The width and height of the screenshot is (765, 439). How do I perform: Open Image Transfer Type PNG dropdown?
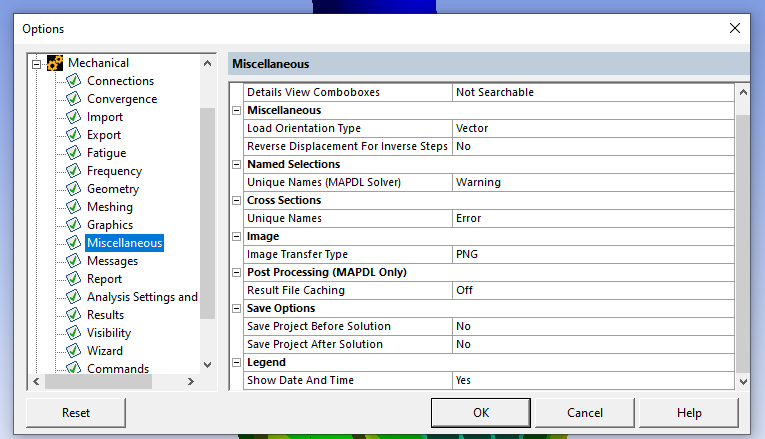593,255
